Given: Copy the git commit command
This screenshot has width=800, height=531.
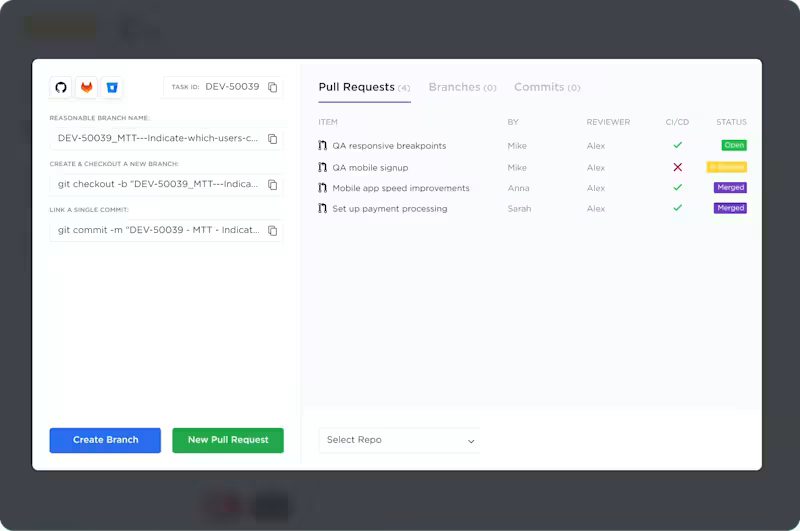Looking at the screenshot, I should (273, 231).
